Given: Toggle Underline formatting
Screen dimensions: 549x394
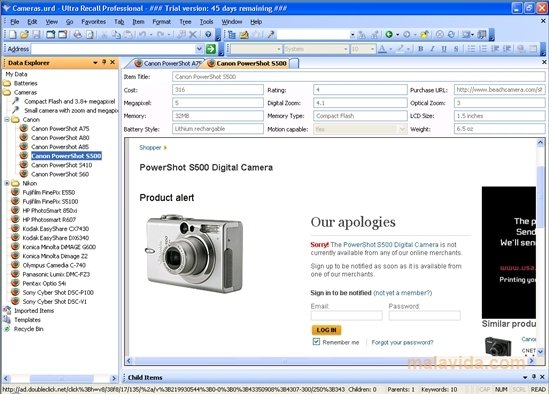Looking at the screenshot, I should [x=444, y=49].
